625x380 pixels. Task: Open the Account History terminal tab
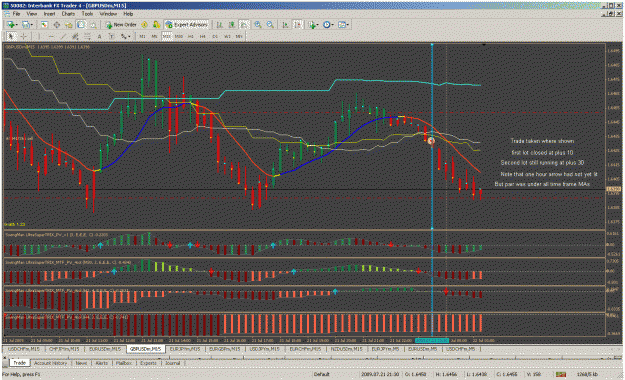tap(50, 363)
